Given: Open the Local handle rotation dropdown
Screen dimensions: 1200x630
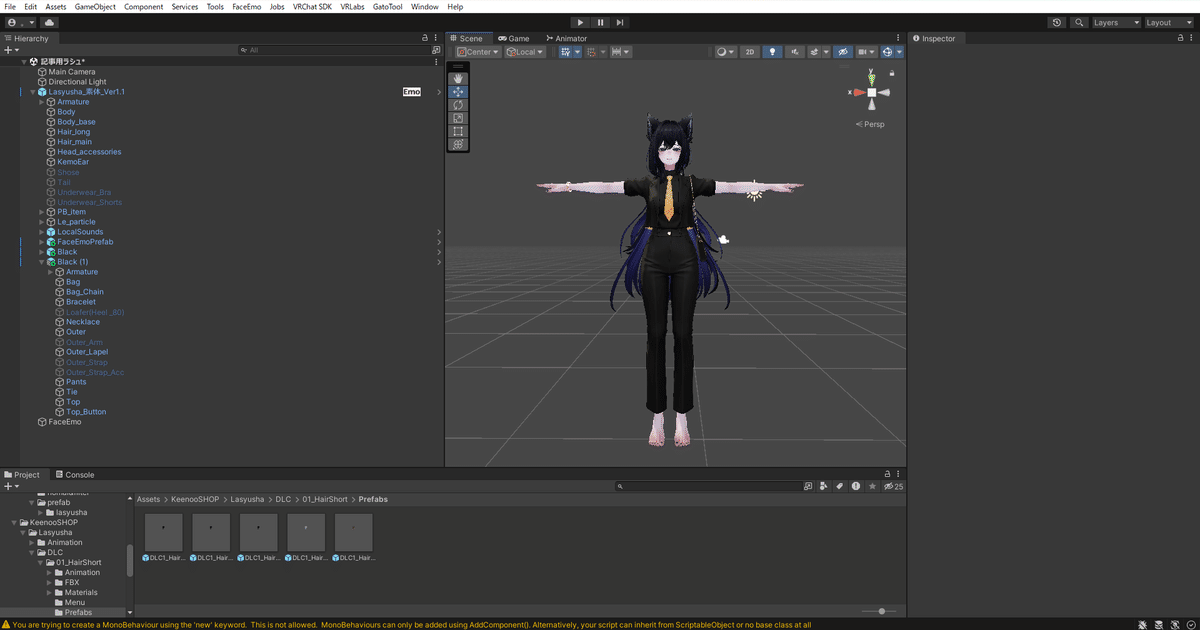Looking at the screenshot, I should pyautogui.click(x=525, y=52).
